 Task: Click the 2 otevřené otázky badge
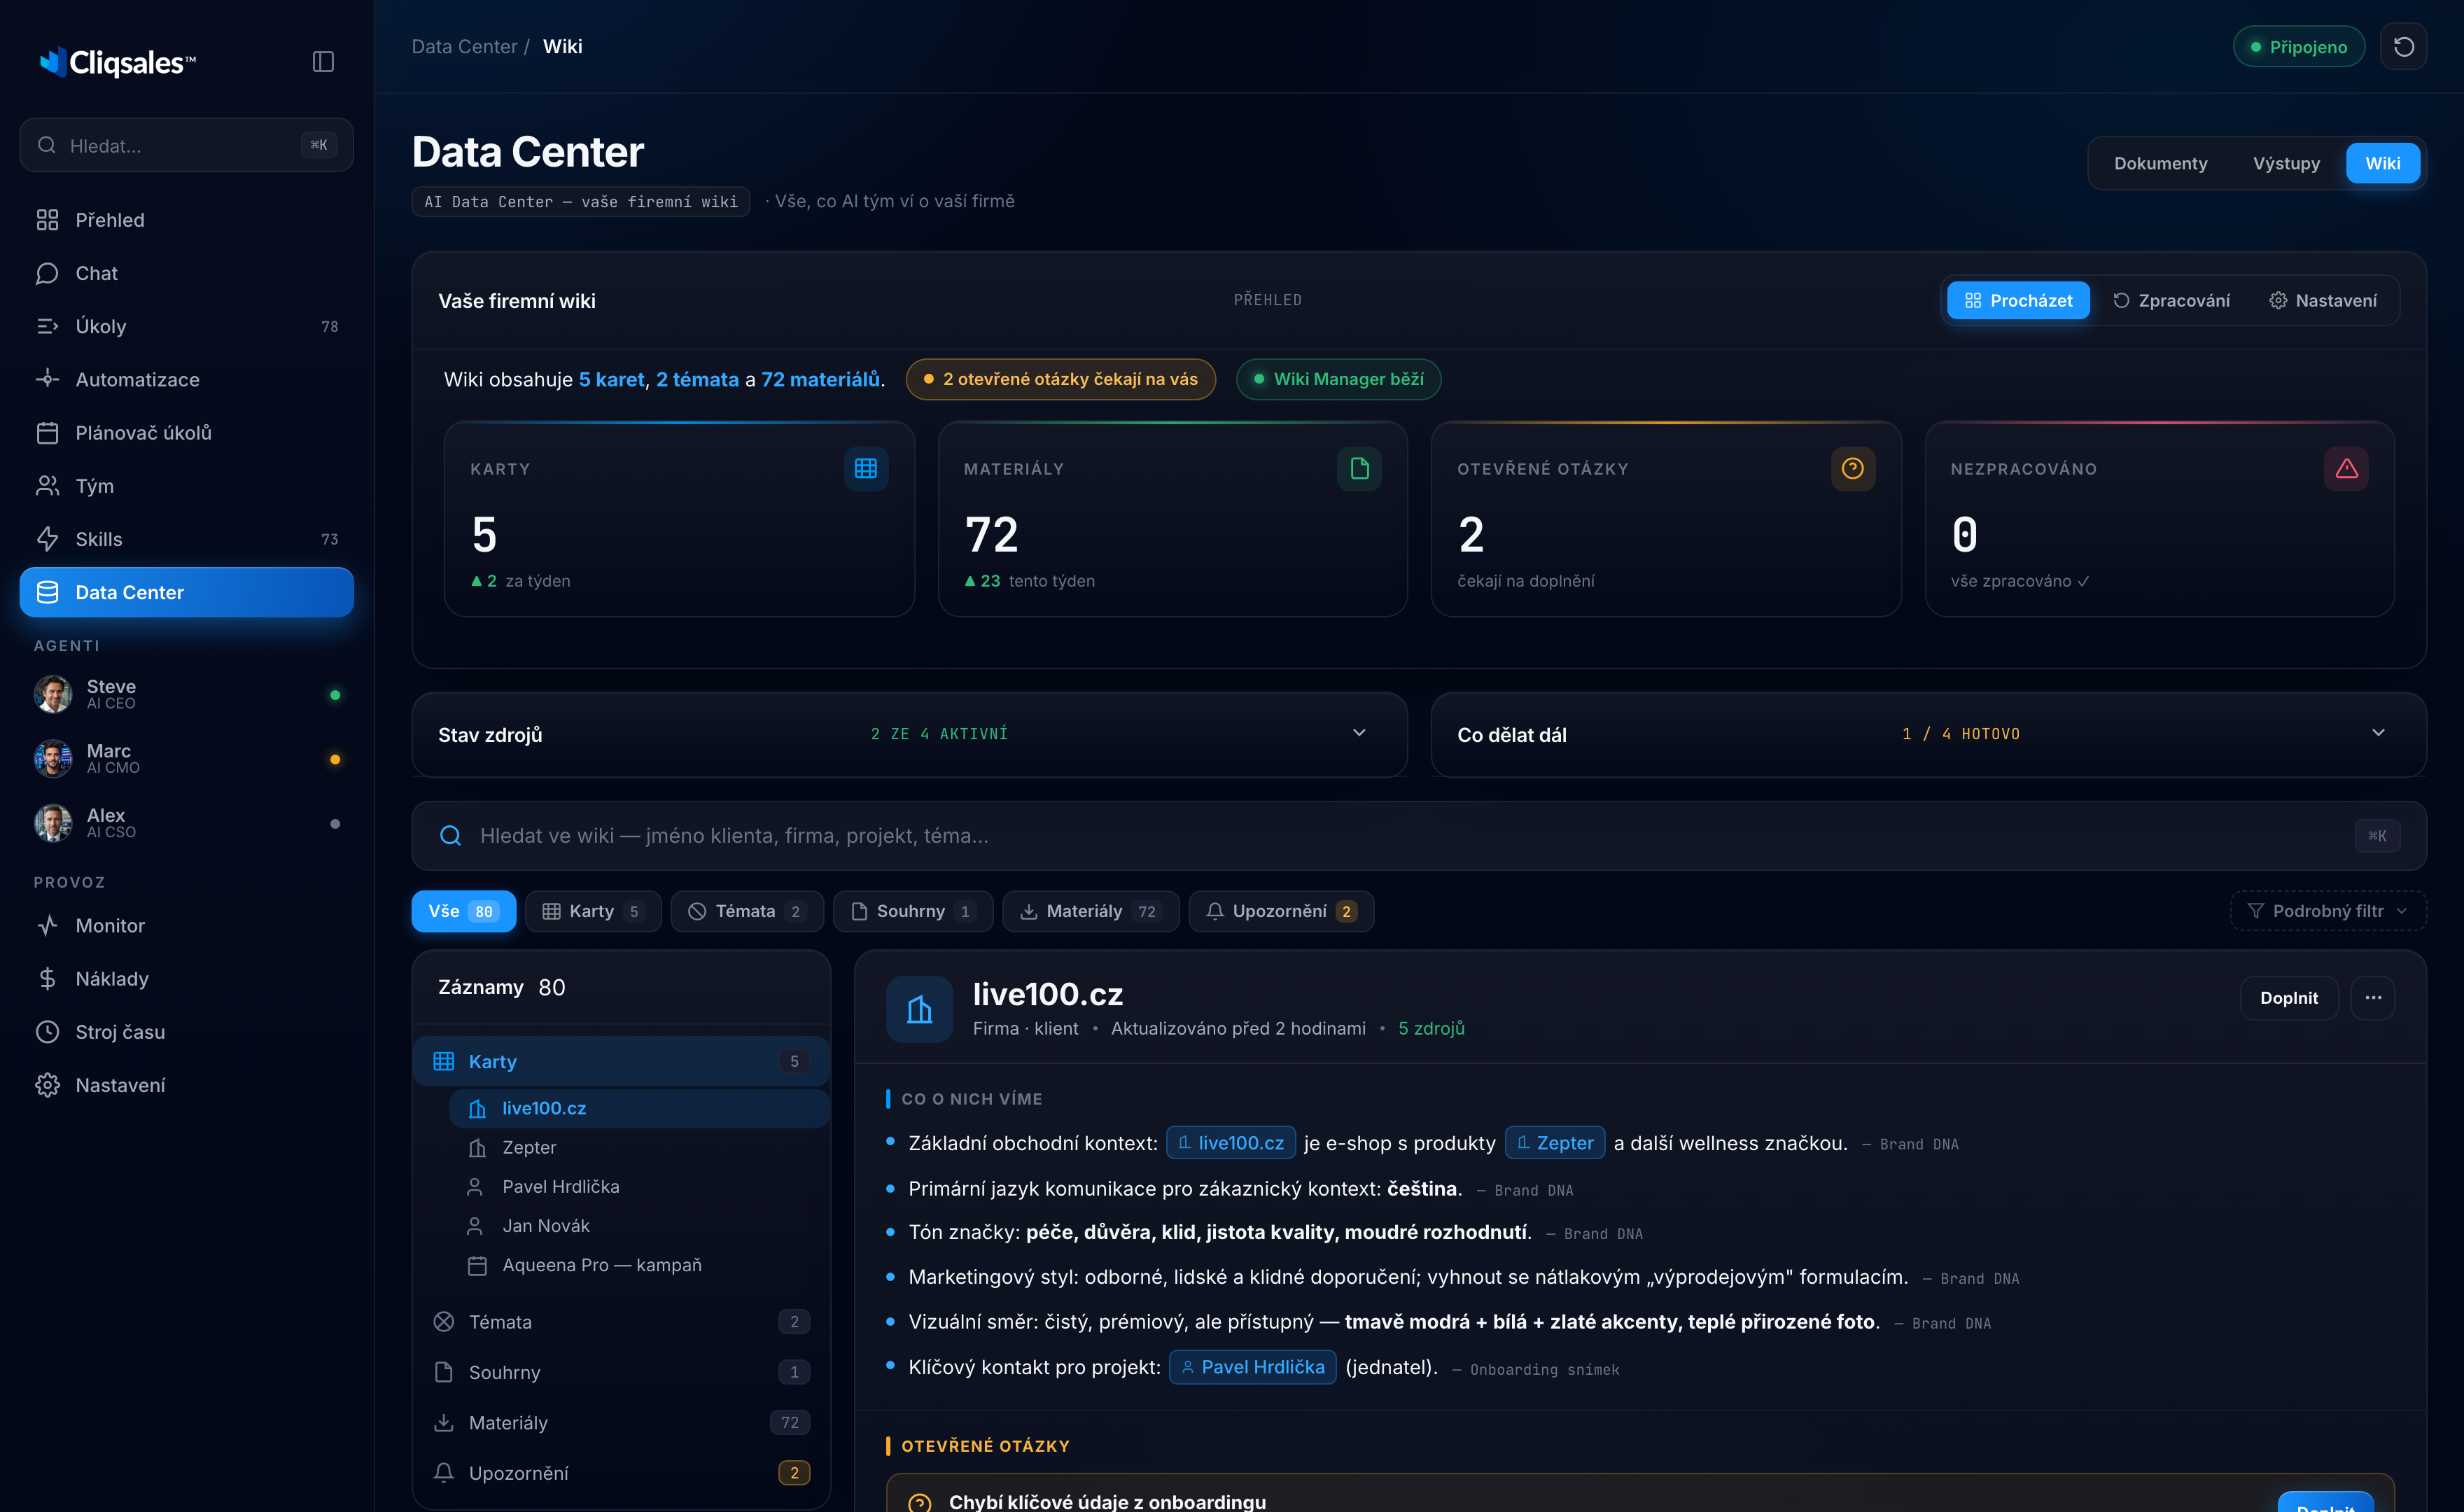pyautogui.click(x=1060, y=379)
